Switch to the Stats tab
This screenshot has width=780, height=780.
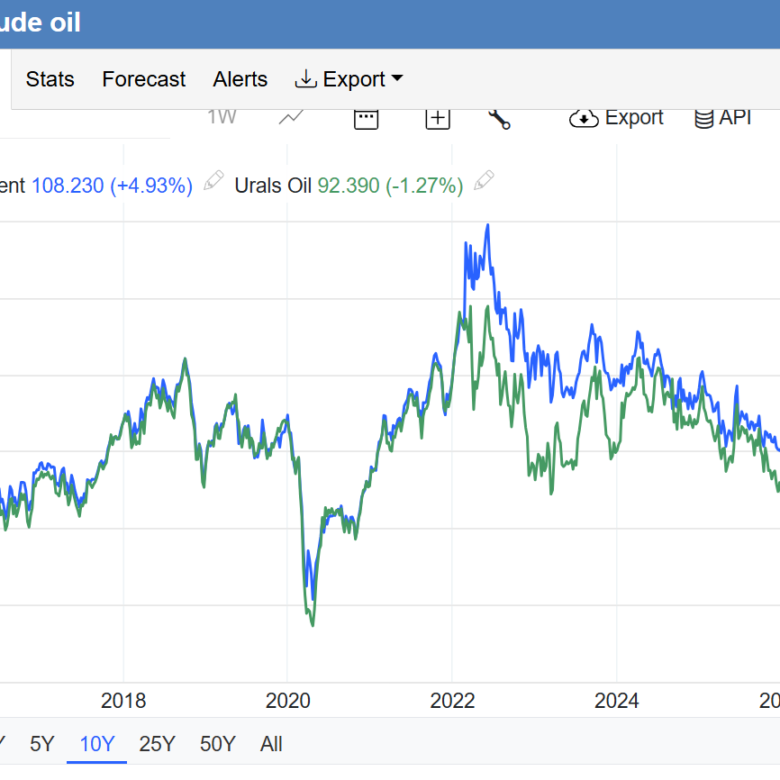point(50,79)
